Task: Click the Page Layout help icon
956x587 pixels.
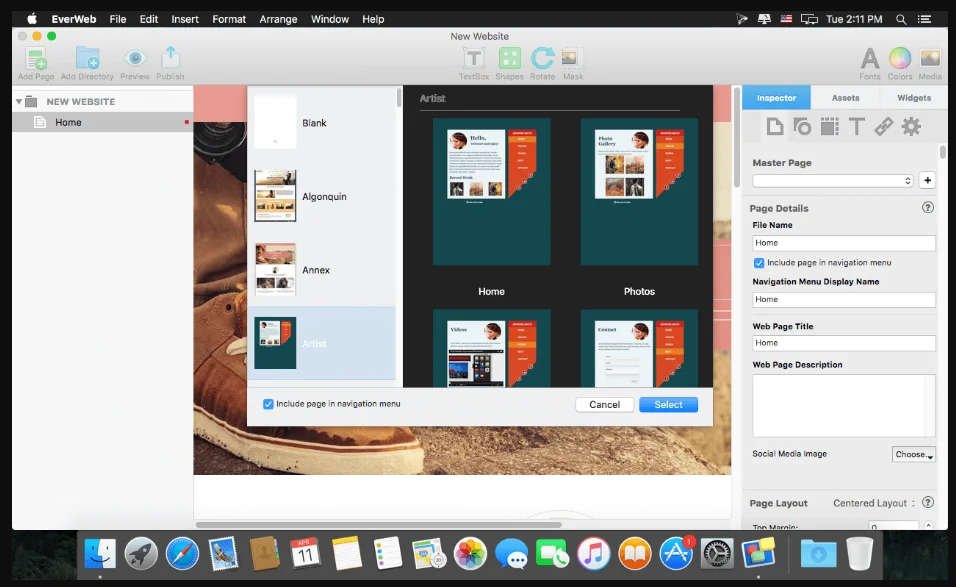Action: (x=927, y=502)
